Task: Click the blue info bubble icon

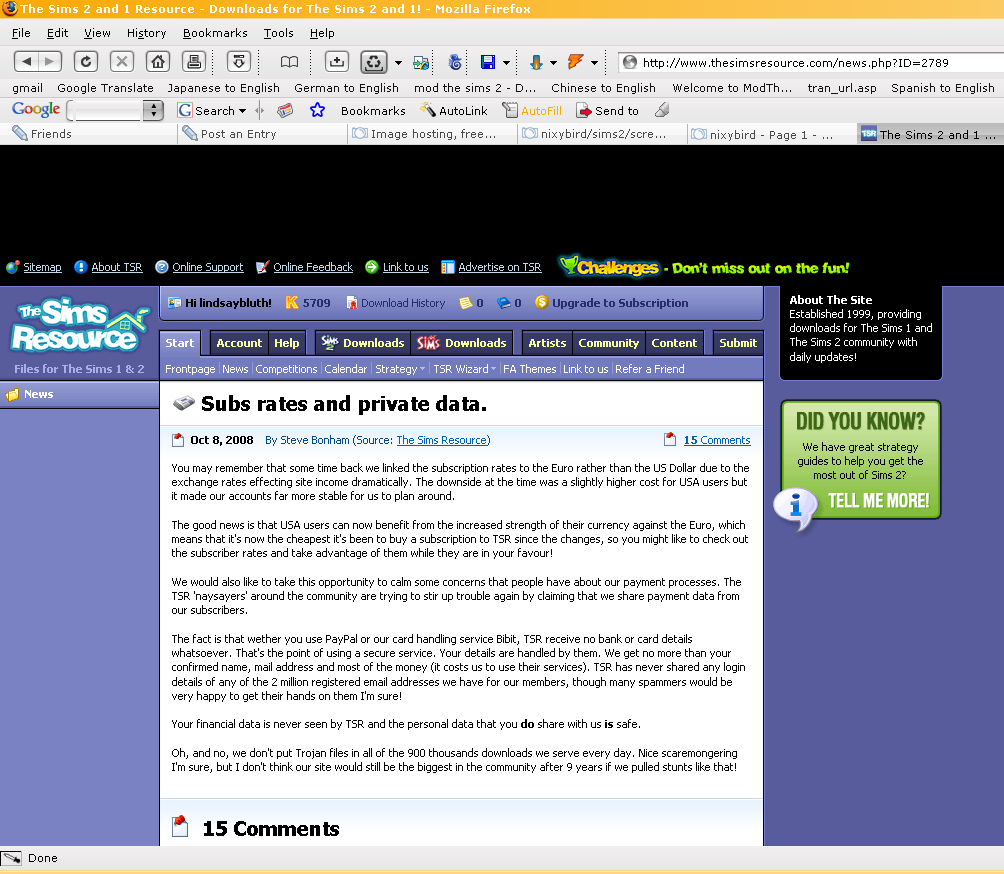Action: [795, 508]
